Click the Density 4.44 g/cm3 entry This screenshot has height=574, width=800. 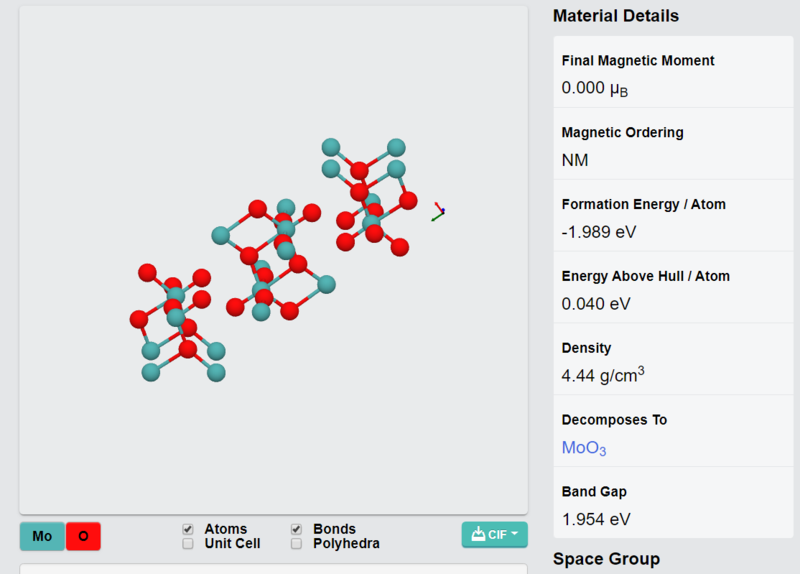point(673,359)
